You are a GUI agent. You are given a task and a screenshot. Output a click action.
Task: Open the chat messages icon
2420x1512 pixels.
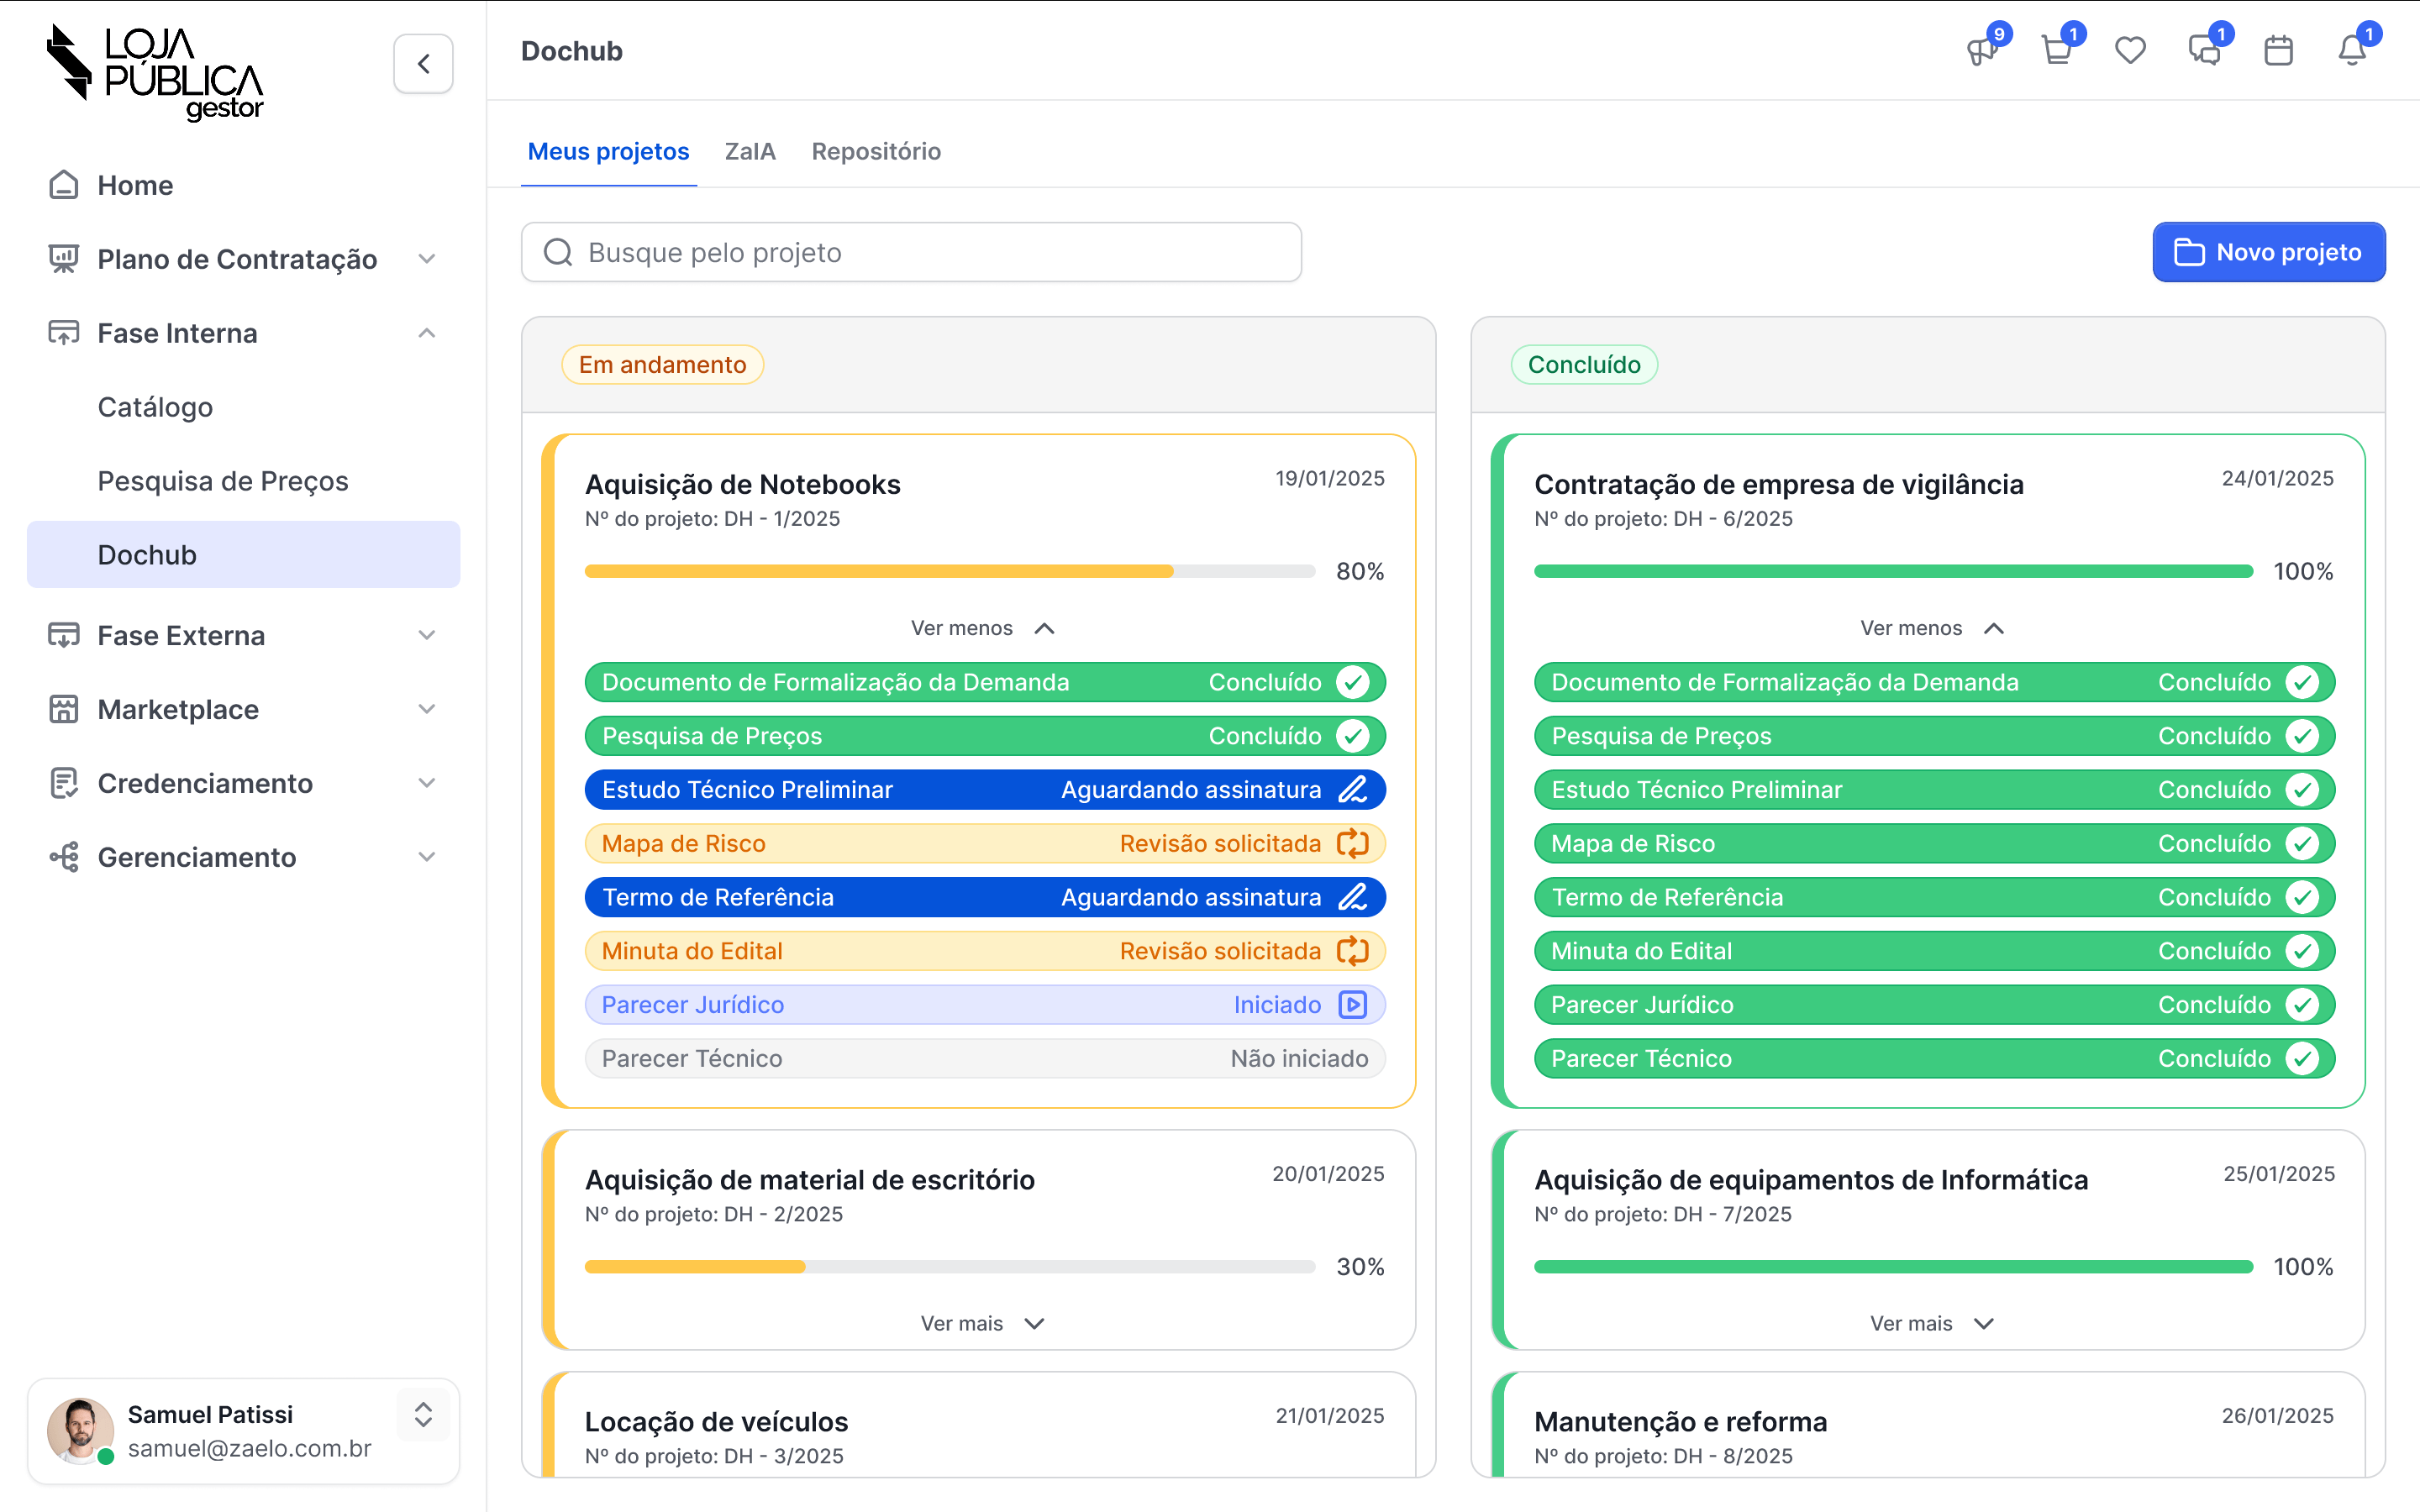coord(2204,51)
